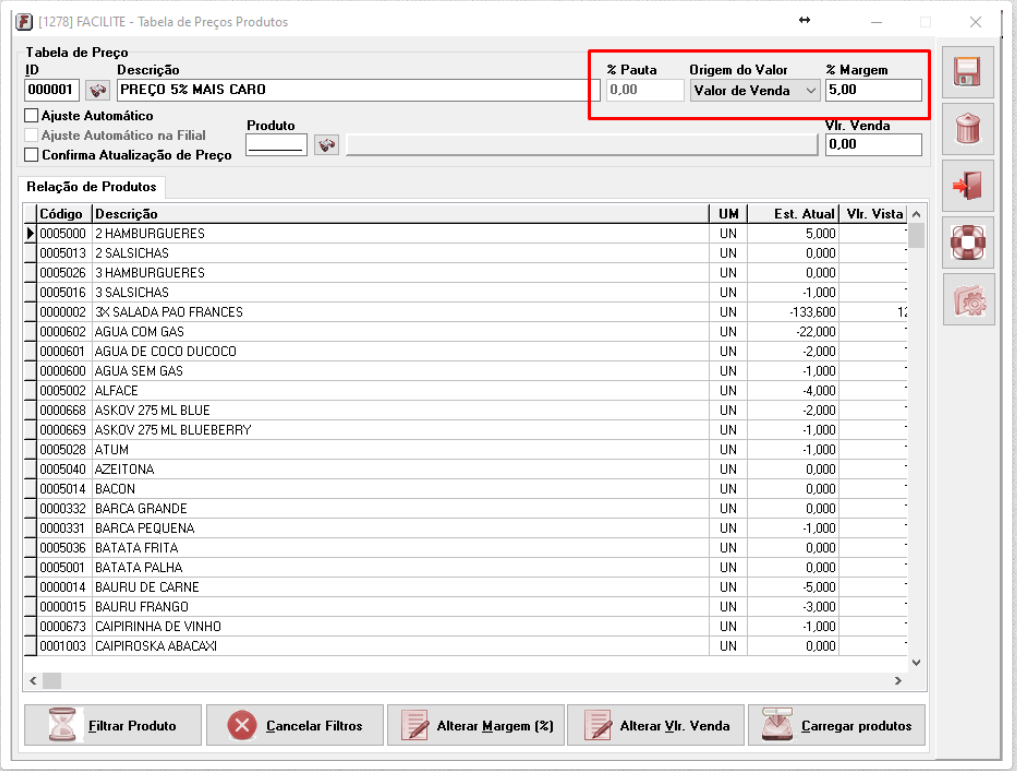
Task: Click the lookup icon beside the ID field
Action: [x=97, y=90]
